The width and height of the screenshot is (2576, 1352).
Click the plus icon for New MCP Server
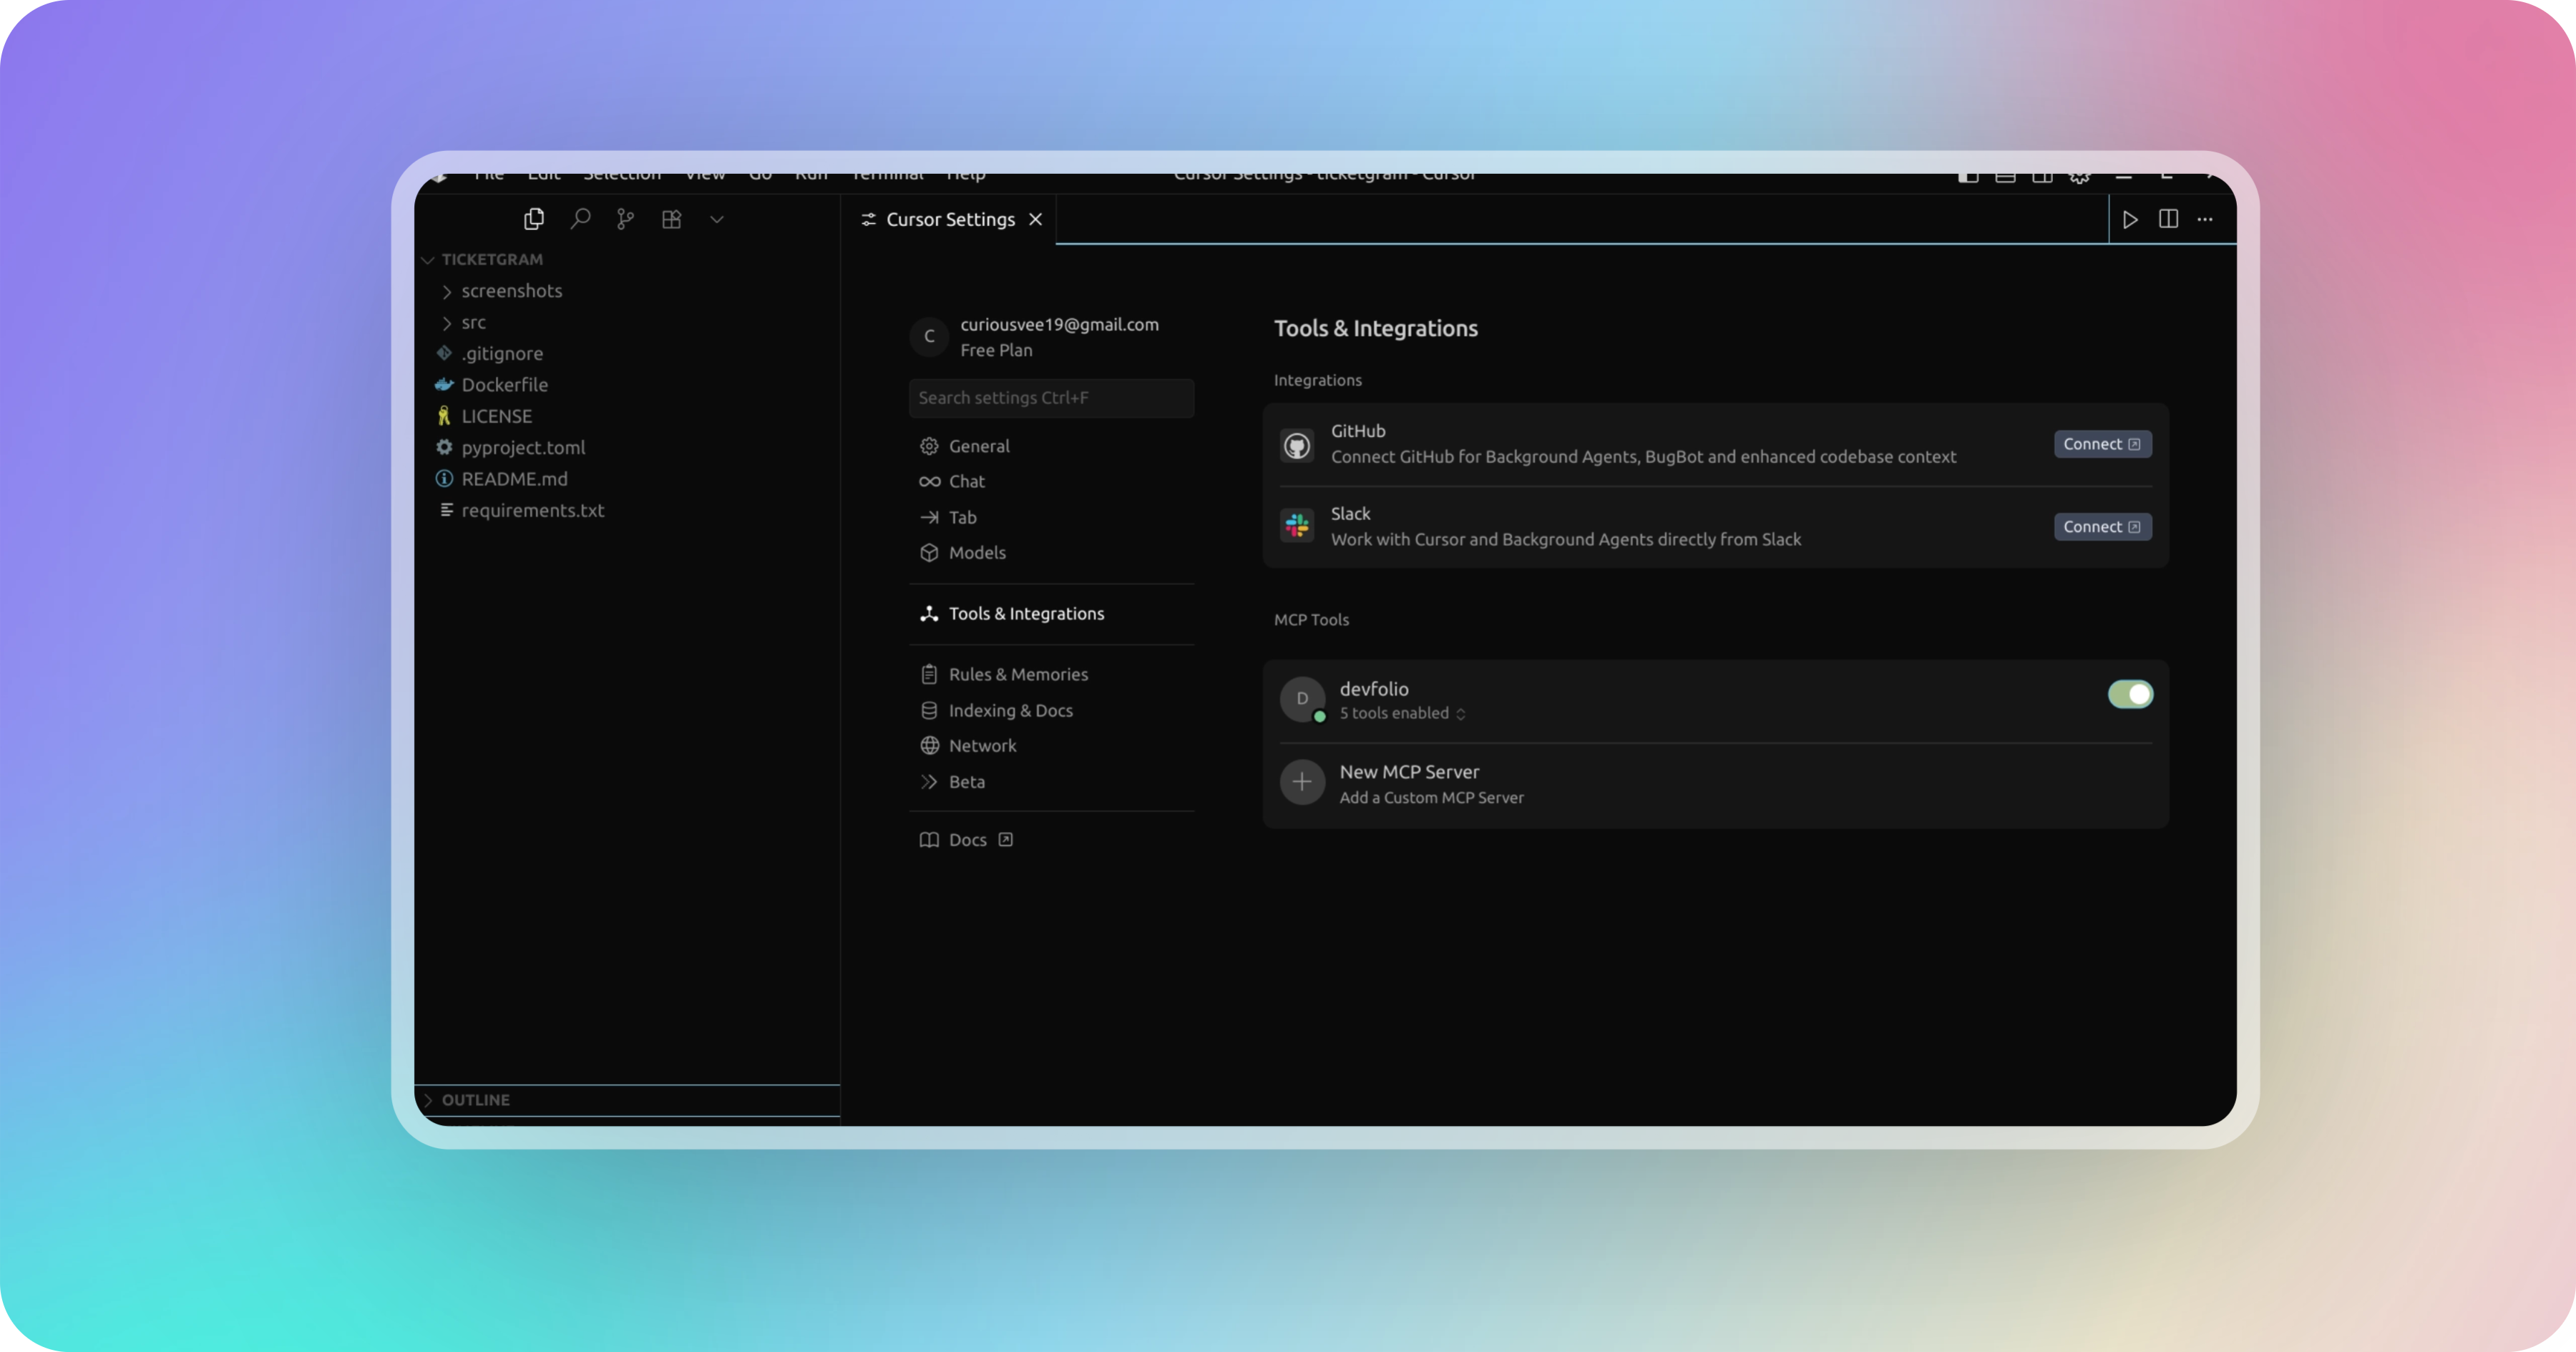point(1302,782)
